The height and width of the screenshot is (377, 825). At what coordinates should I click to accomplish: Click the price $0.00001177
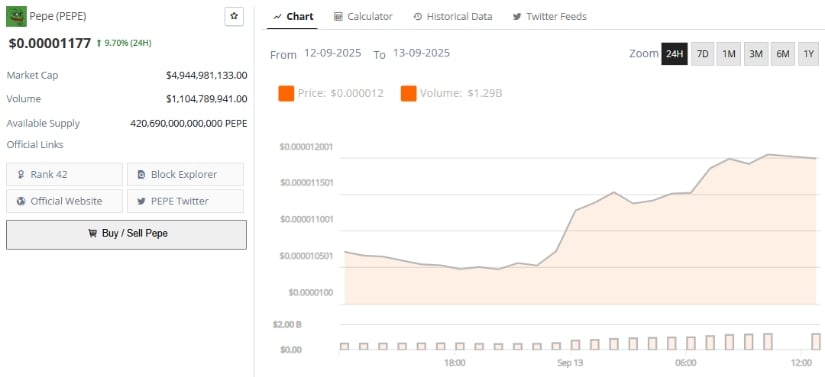[49, 43]
